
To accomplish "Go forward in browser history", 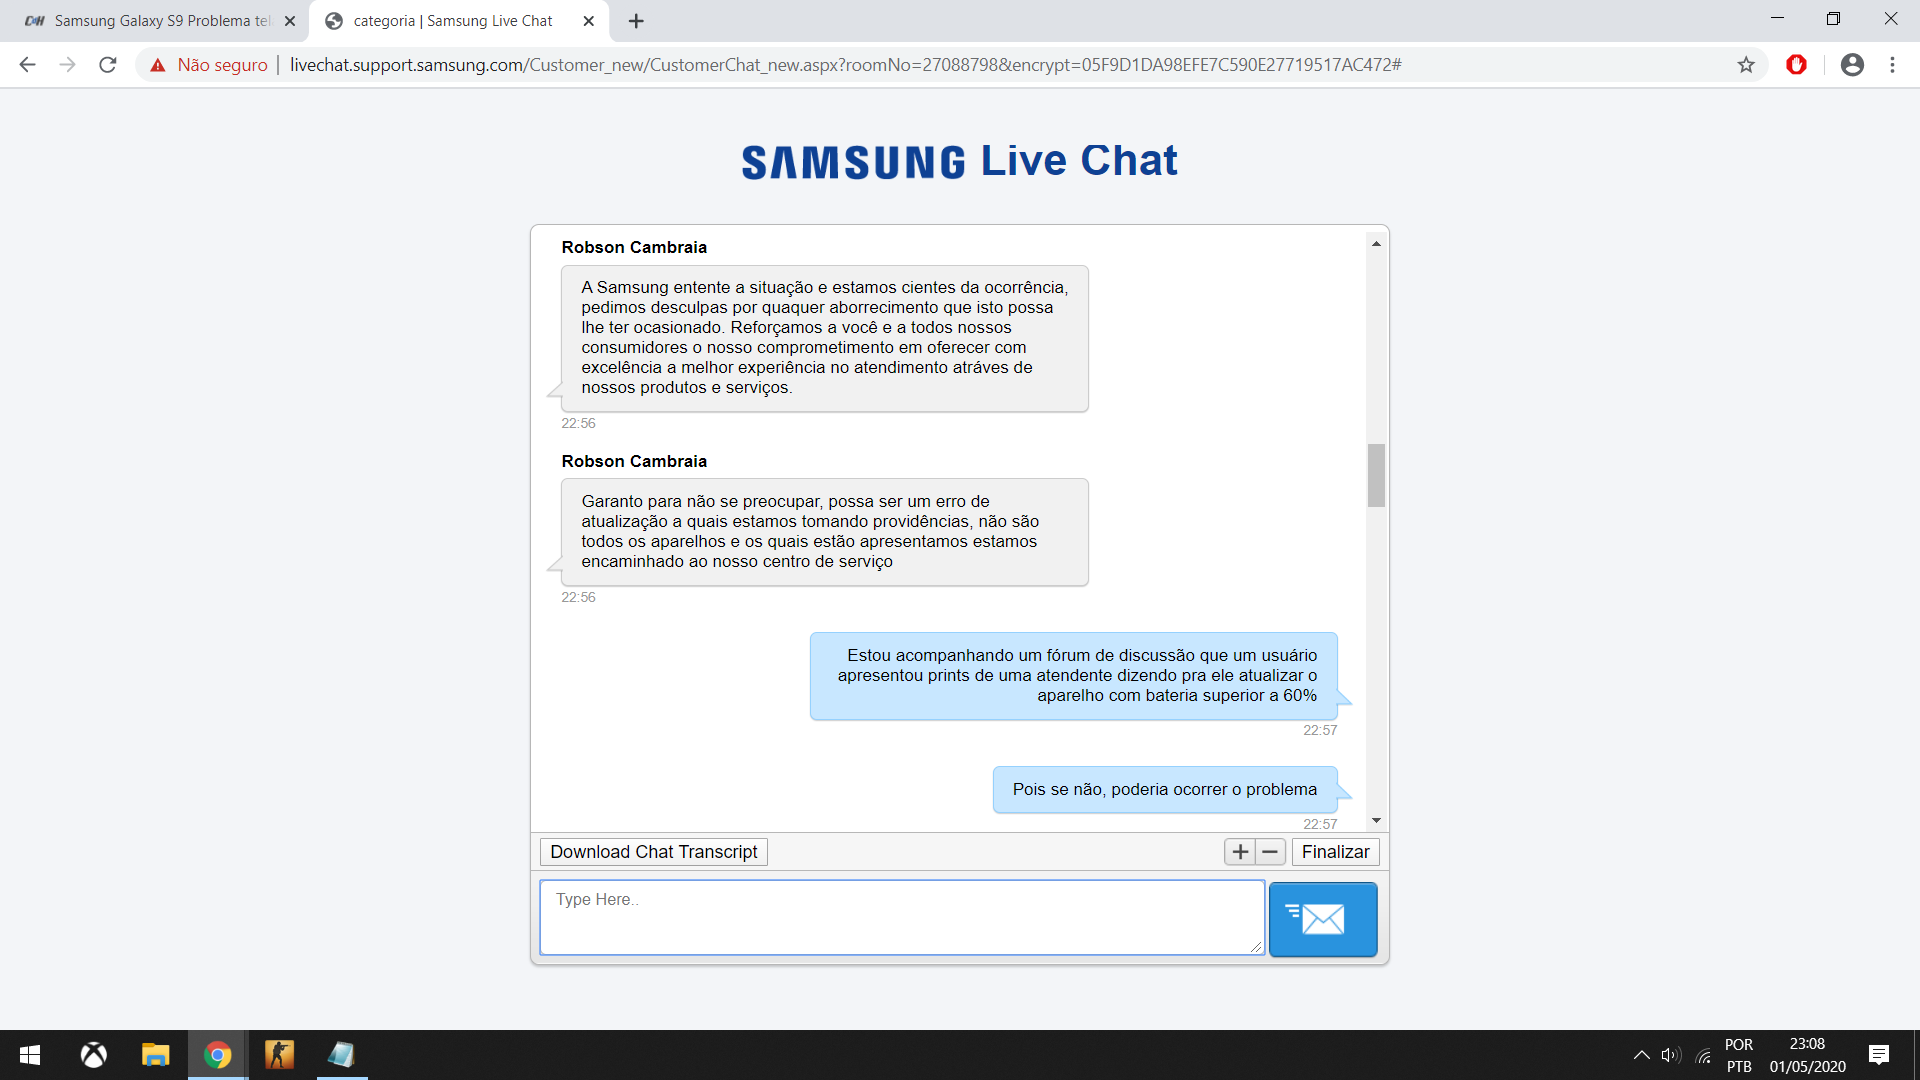I will (x=67, y=65).
